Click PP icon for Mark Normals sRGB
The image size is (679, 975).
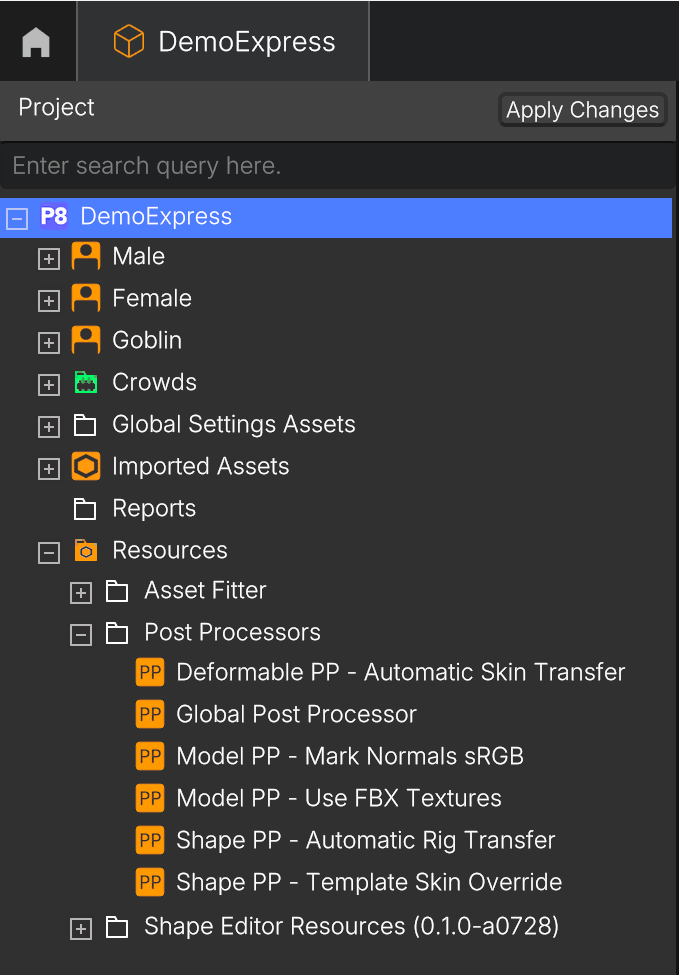point(150,757)
